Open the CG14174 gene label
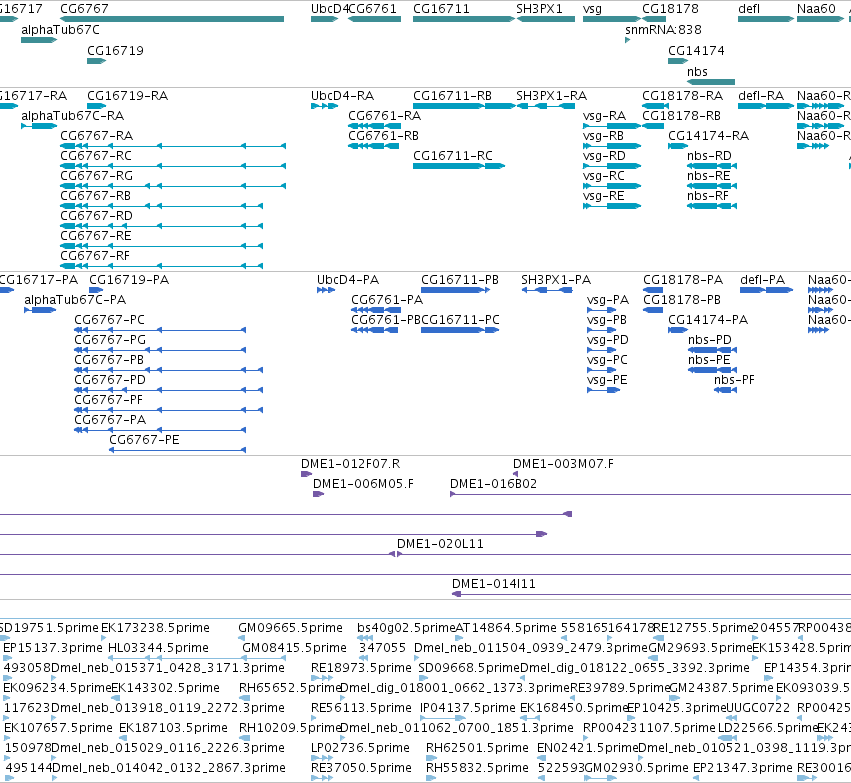The width and height of the screenshot is (851, 783). click(x=696, y=50)
